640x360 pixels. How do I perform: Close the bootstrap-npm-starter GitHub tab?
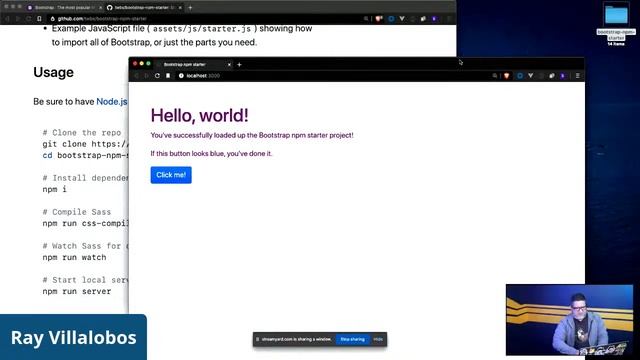click(x=180, y=8)
